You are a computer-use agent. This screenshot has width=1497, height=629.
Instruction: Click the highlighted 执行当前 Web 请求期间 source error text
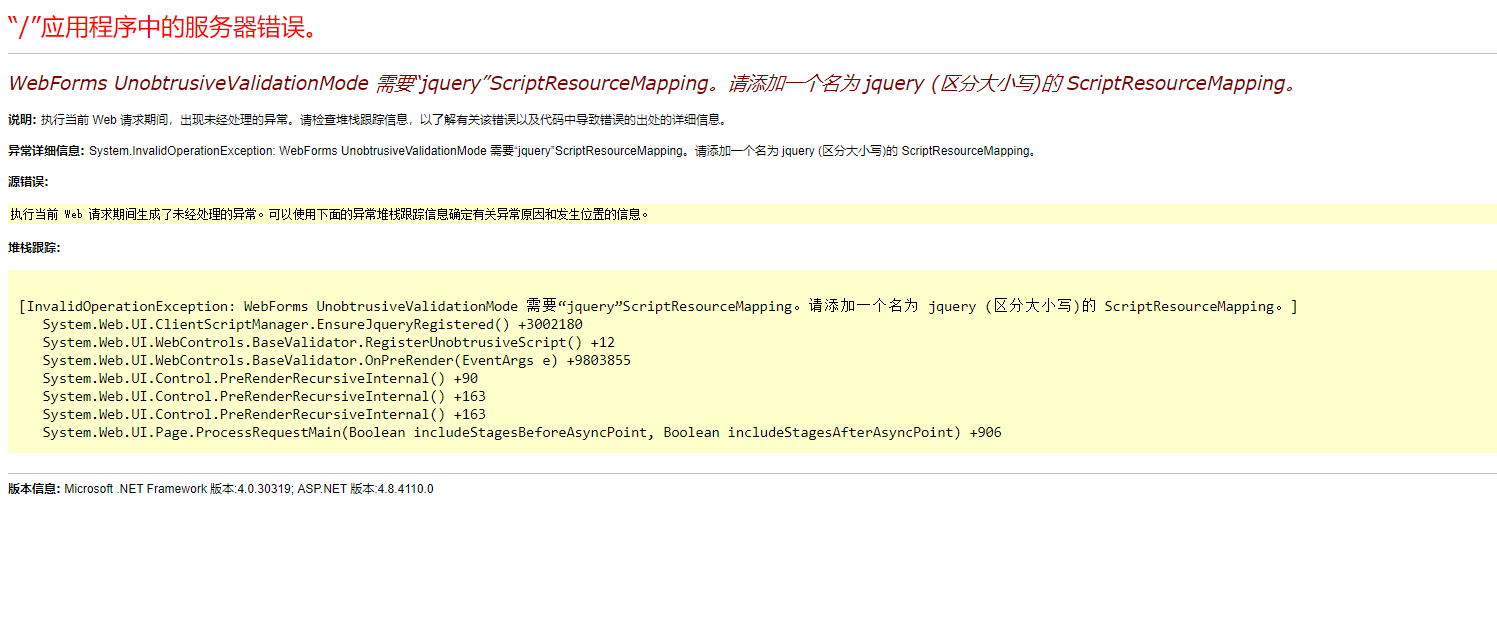[x=330, y=214]
